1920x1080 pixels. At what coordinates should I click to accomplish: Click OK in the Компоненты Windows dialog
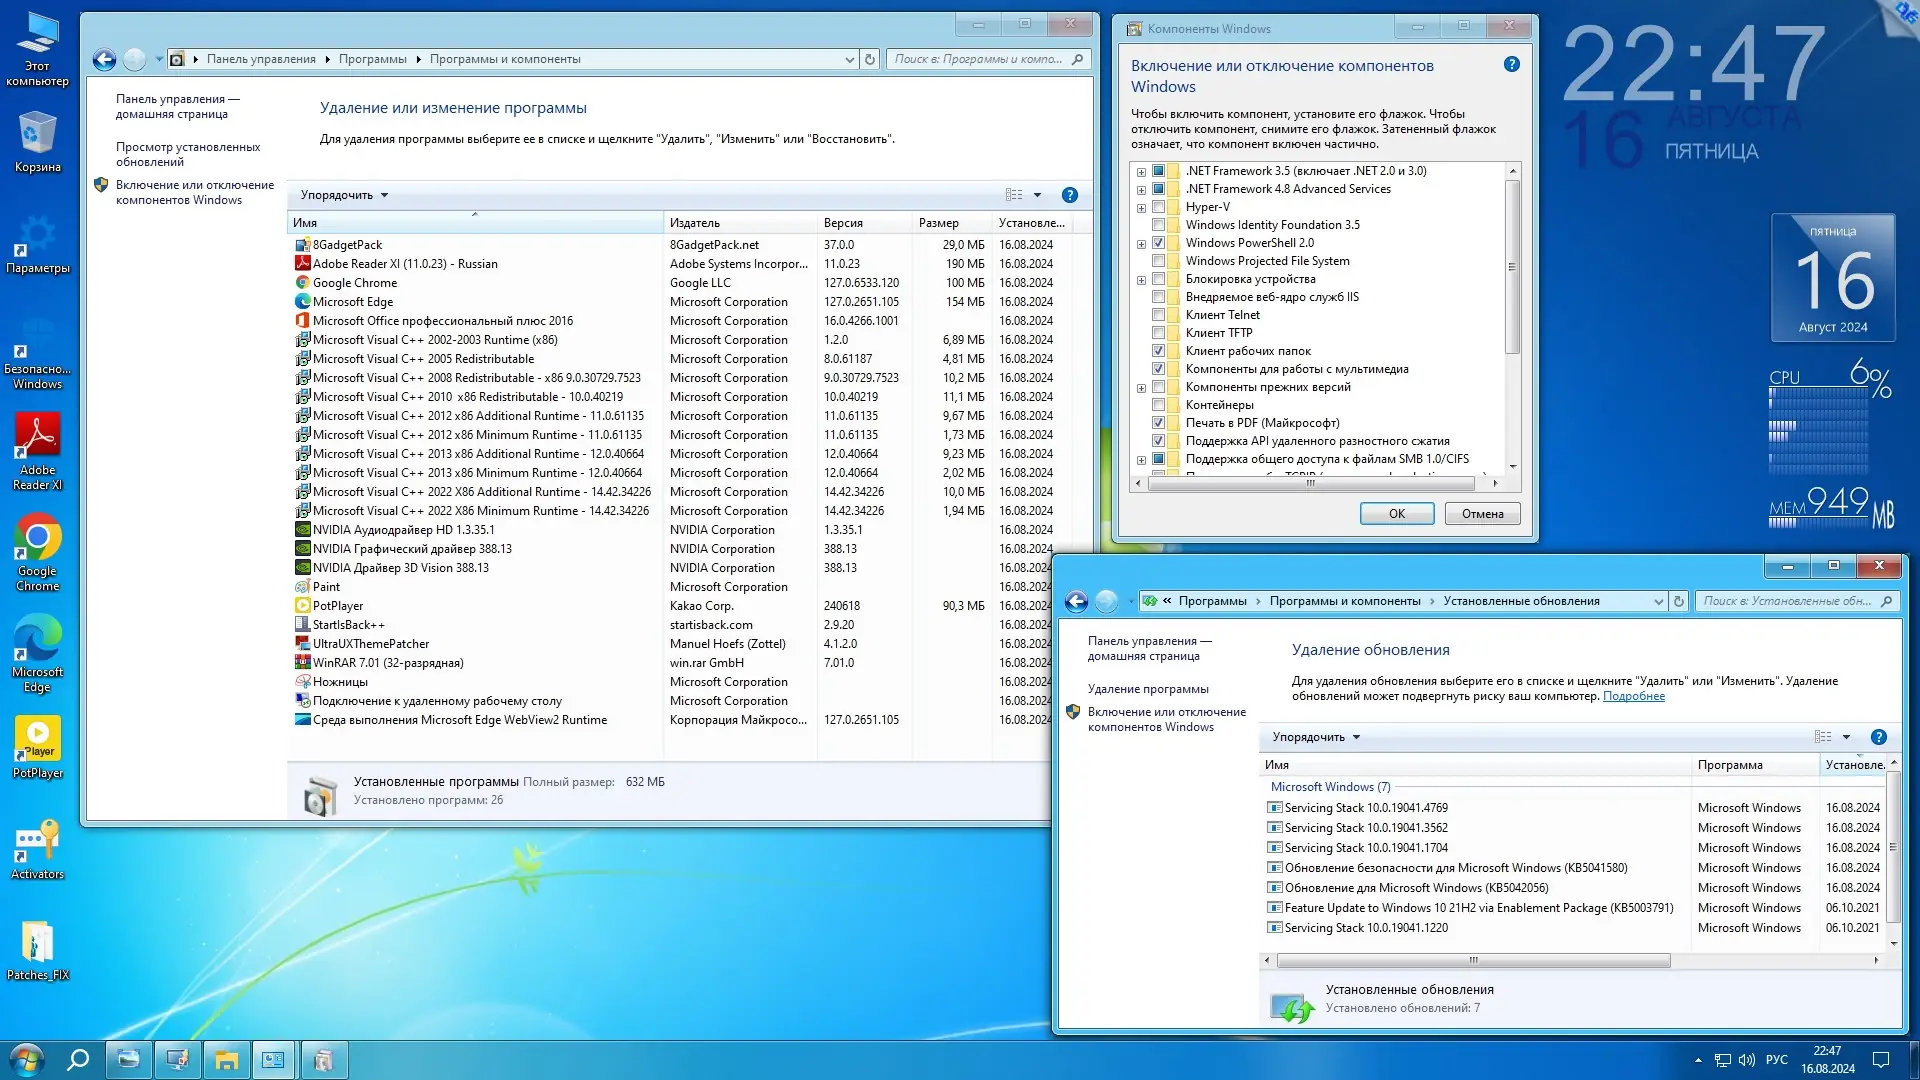pyautogui.click(x=1396, y=513)
